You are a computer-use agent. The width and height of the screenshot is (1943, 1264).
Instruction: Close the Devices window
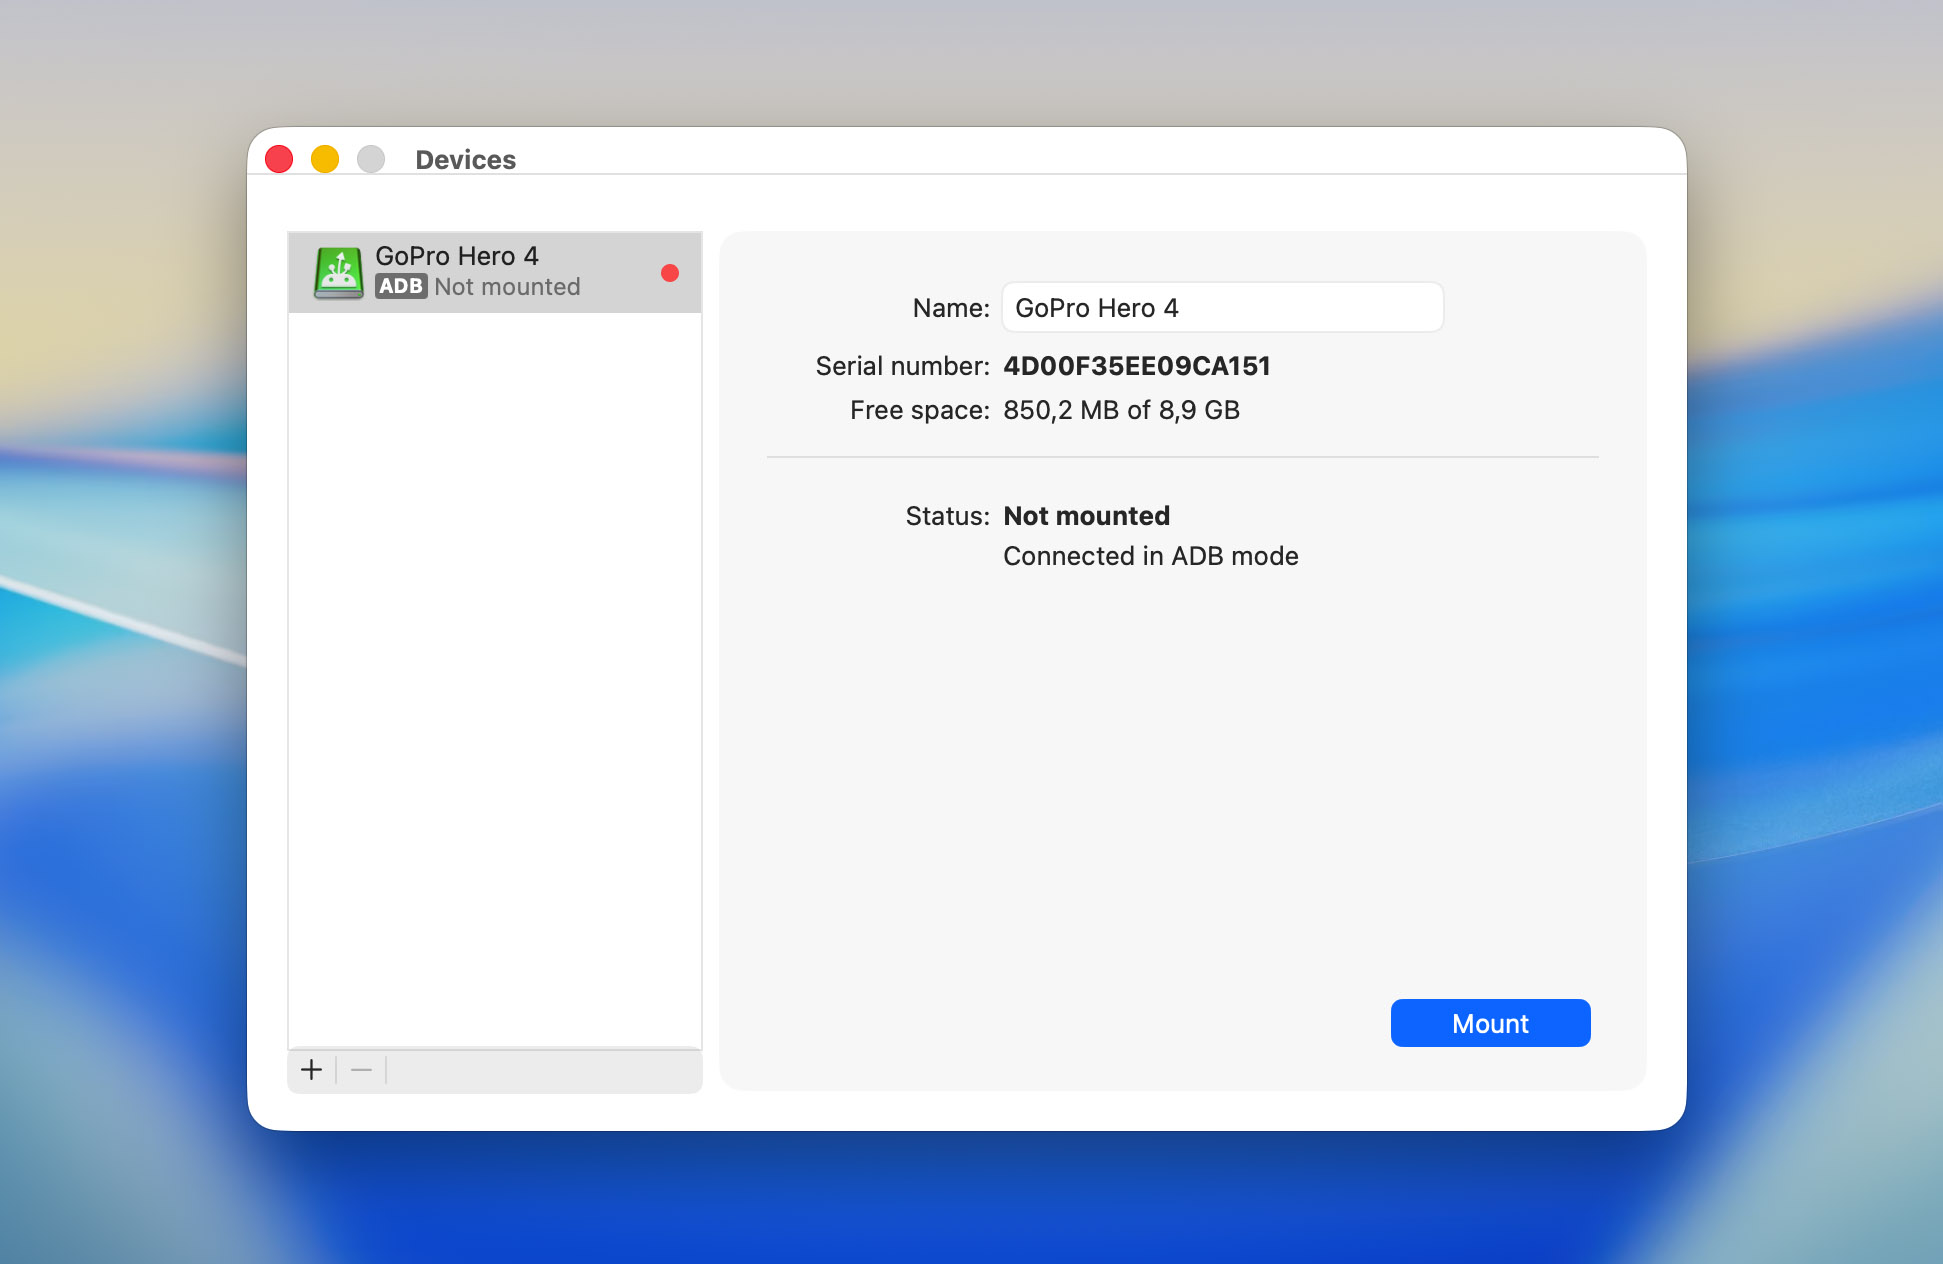point(279,159)
